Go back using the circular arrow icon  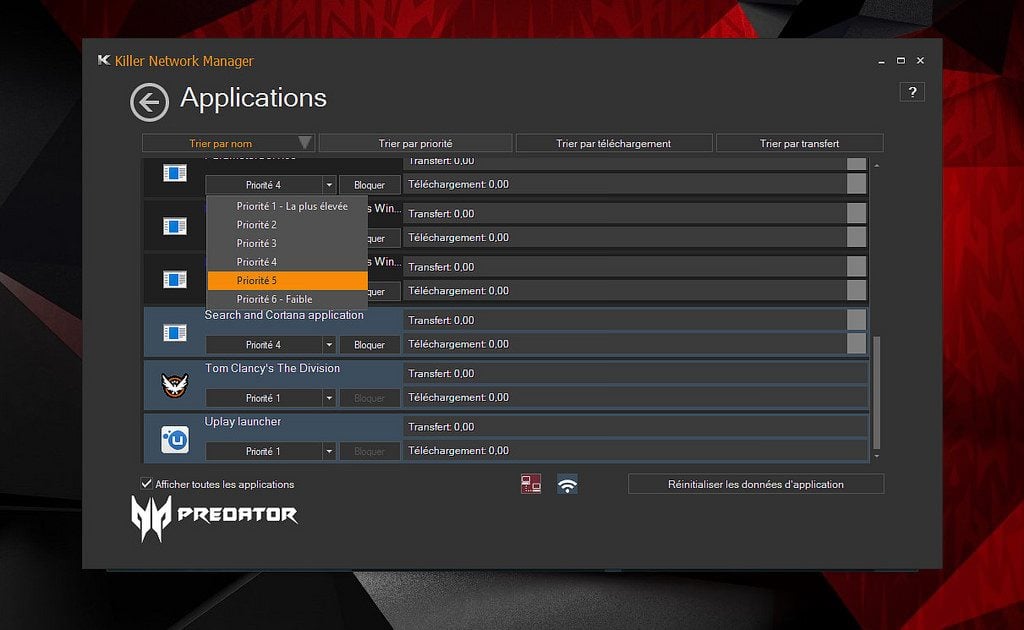pyautogui.click(x=150, y=102)
